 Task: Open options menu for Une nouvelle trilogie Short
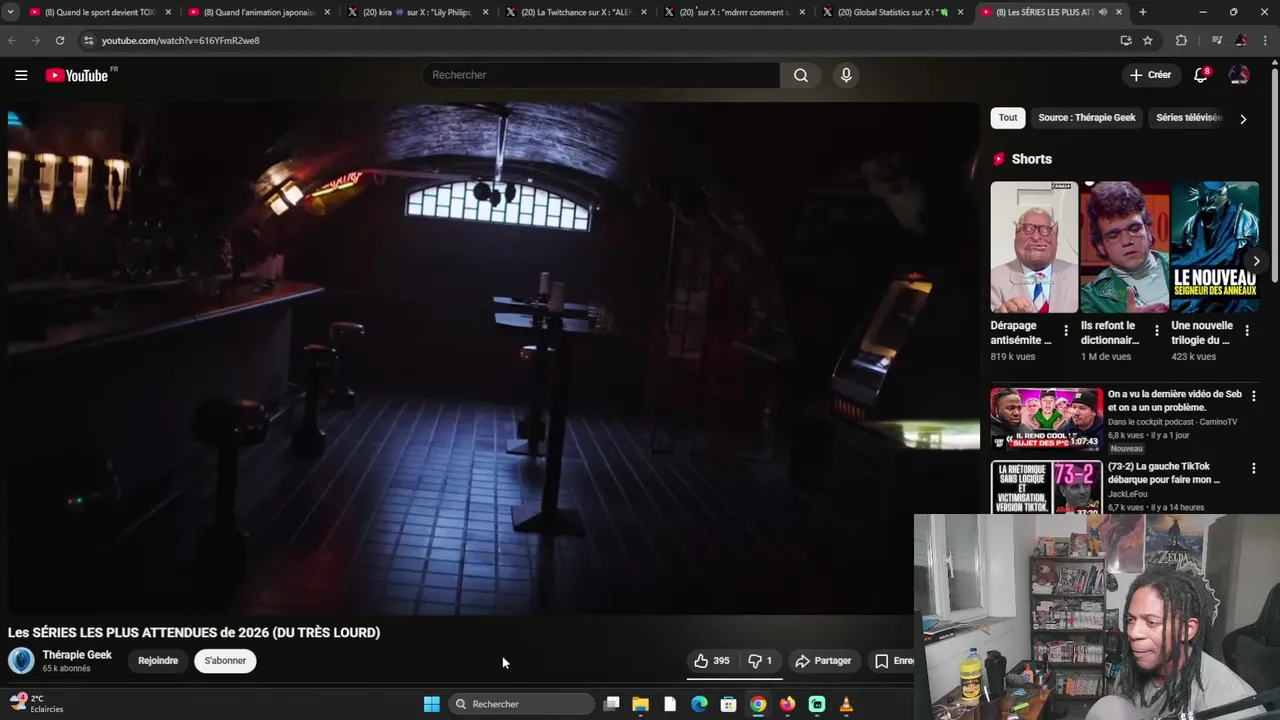[1247, 330]
